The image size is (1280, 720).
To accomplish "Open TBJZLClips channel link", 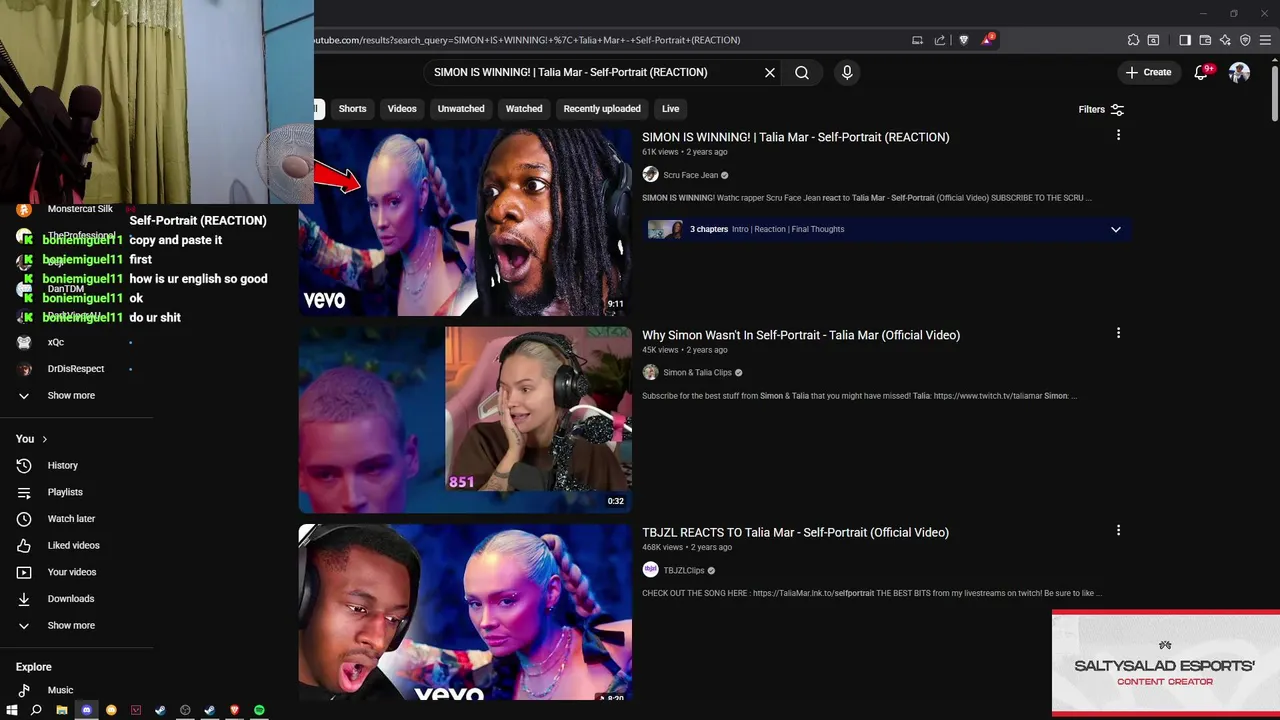I will [684, 571].
